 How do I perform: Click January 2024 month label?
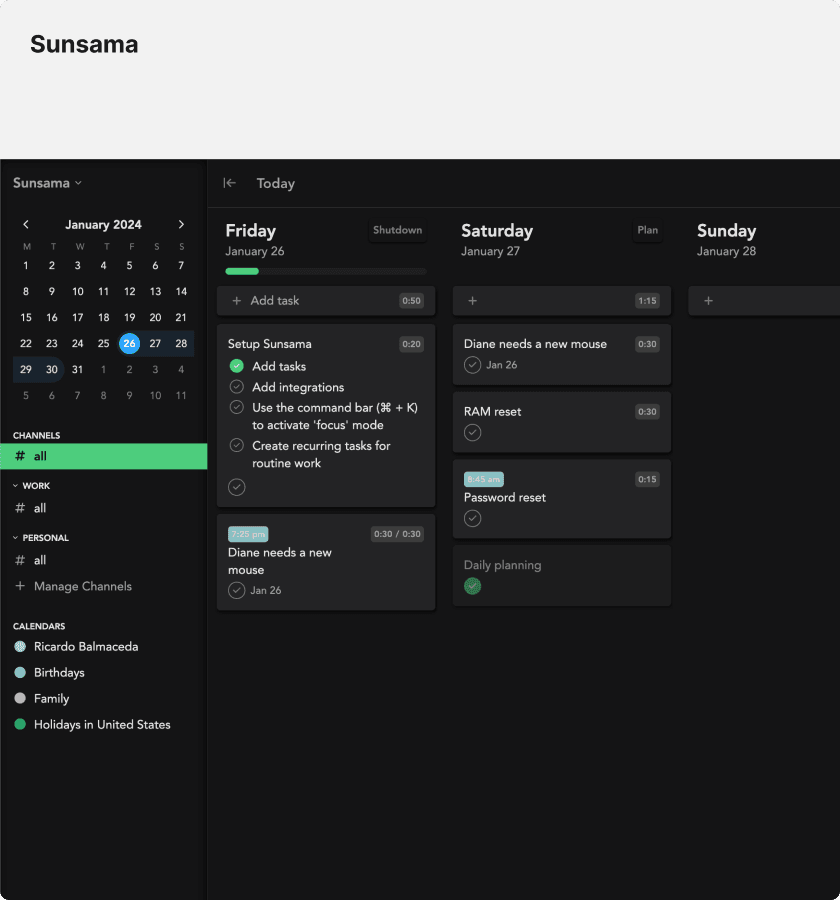click(x=103, y=224)
